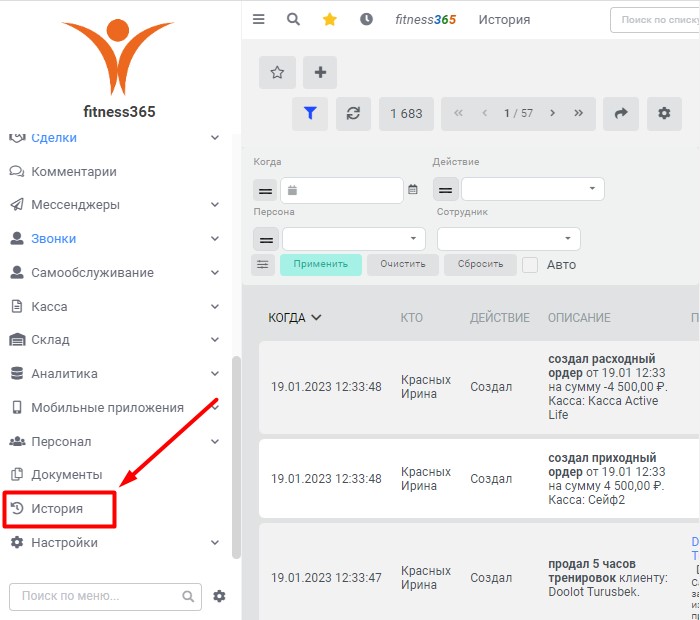Image resolution: width=700 pixels, height=620 pixels.
Task: Jump to last page double-arrow
Action: coord(578,113)
